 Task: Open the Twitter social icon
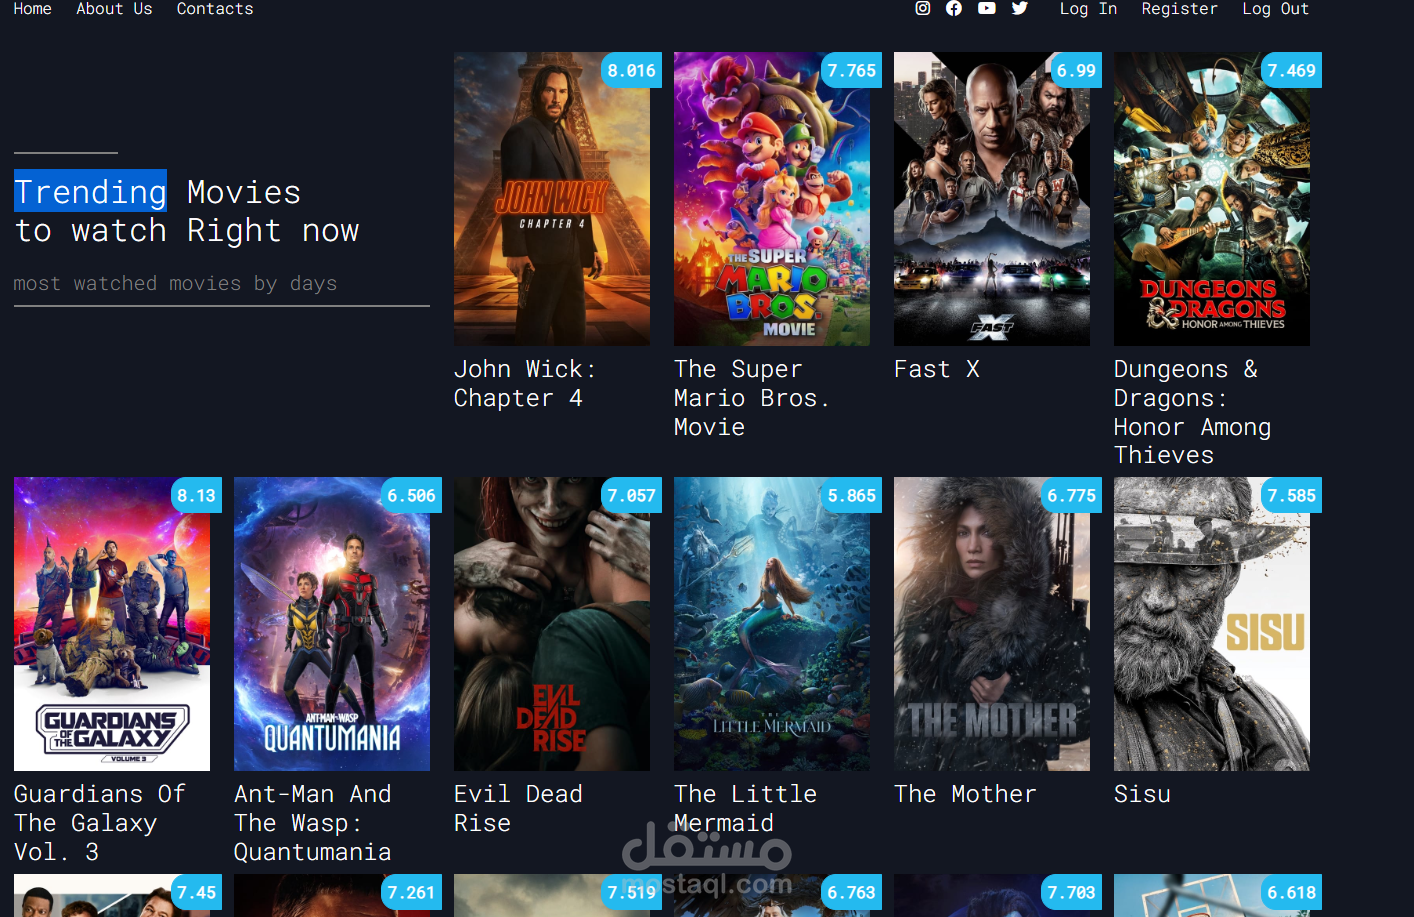pyautogui.click(x=1020, y=8)
